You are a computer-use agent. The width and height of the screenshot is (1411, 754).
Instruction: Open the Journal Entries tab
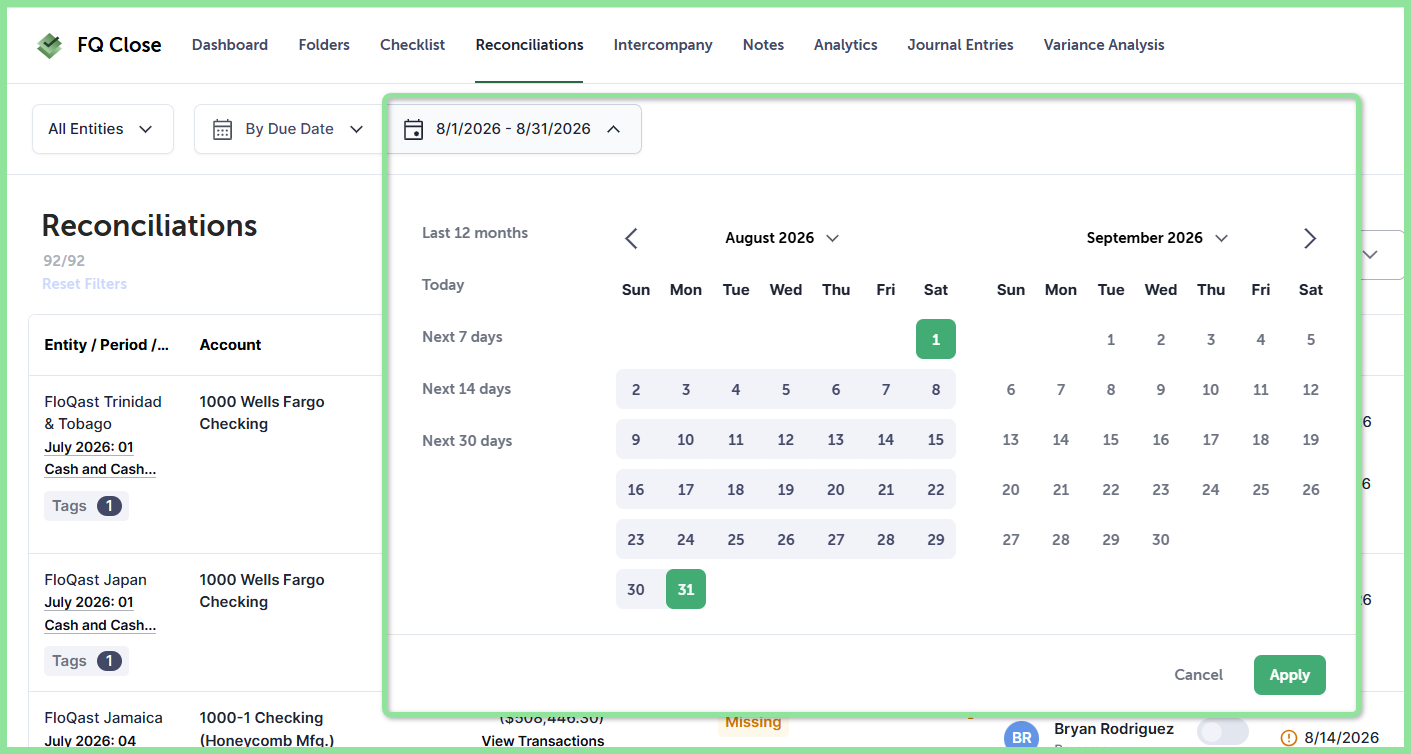pos(961,45)
